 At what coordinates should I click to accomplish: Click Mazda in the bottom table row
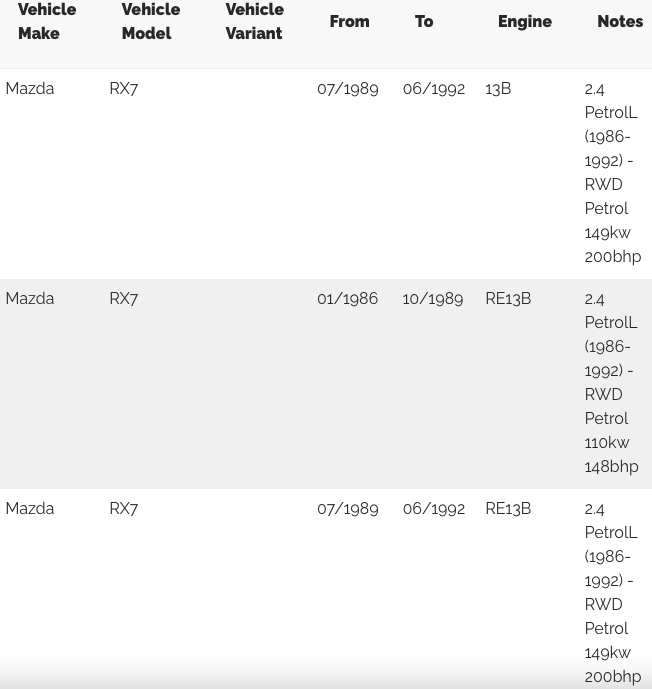pyautogui.click(x=30, y=509)
